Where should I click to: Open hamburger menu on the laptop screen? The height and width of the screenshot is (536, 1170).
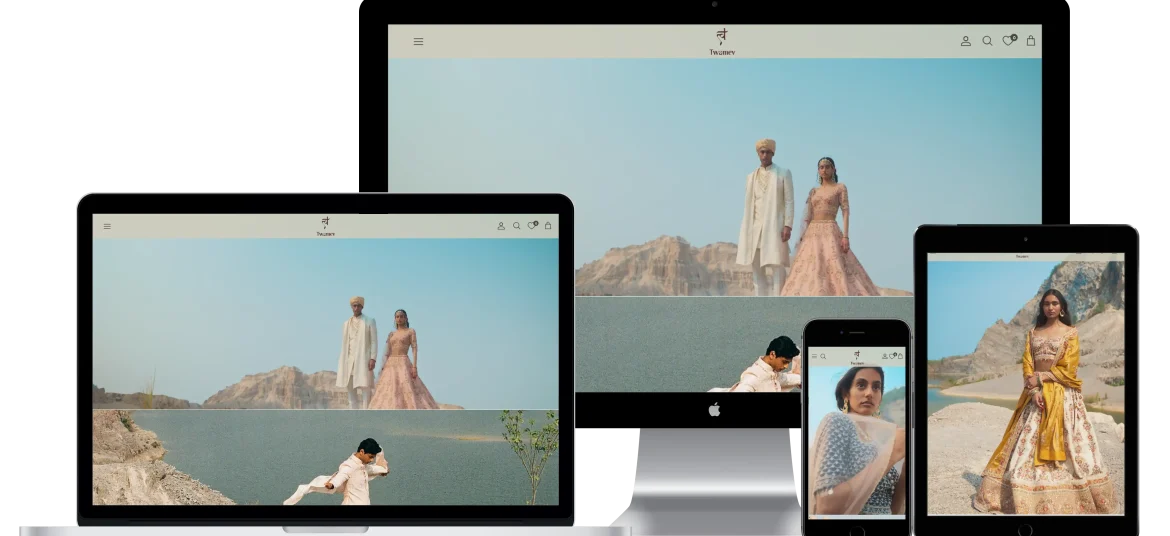[x=108, y=226]
